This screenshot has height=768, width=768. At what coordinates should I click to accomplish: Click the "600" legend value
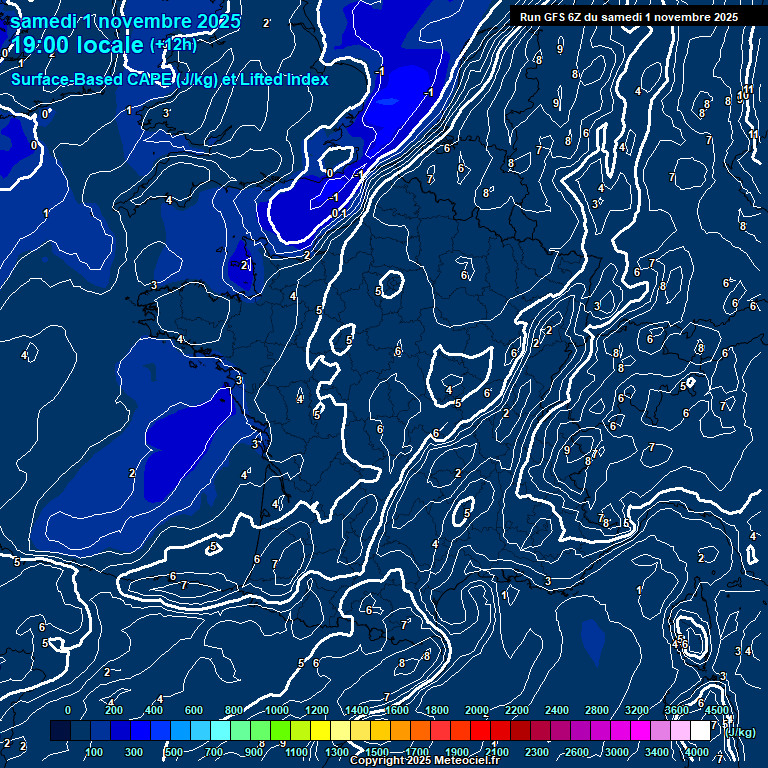click(194, 710)
